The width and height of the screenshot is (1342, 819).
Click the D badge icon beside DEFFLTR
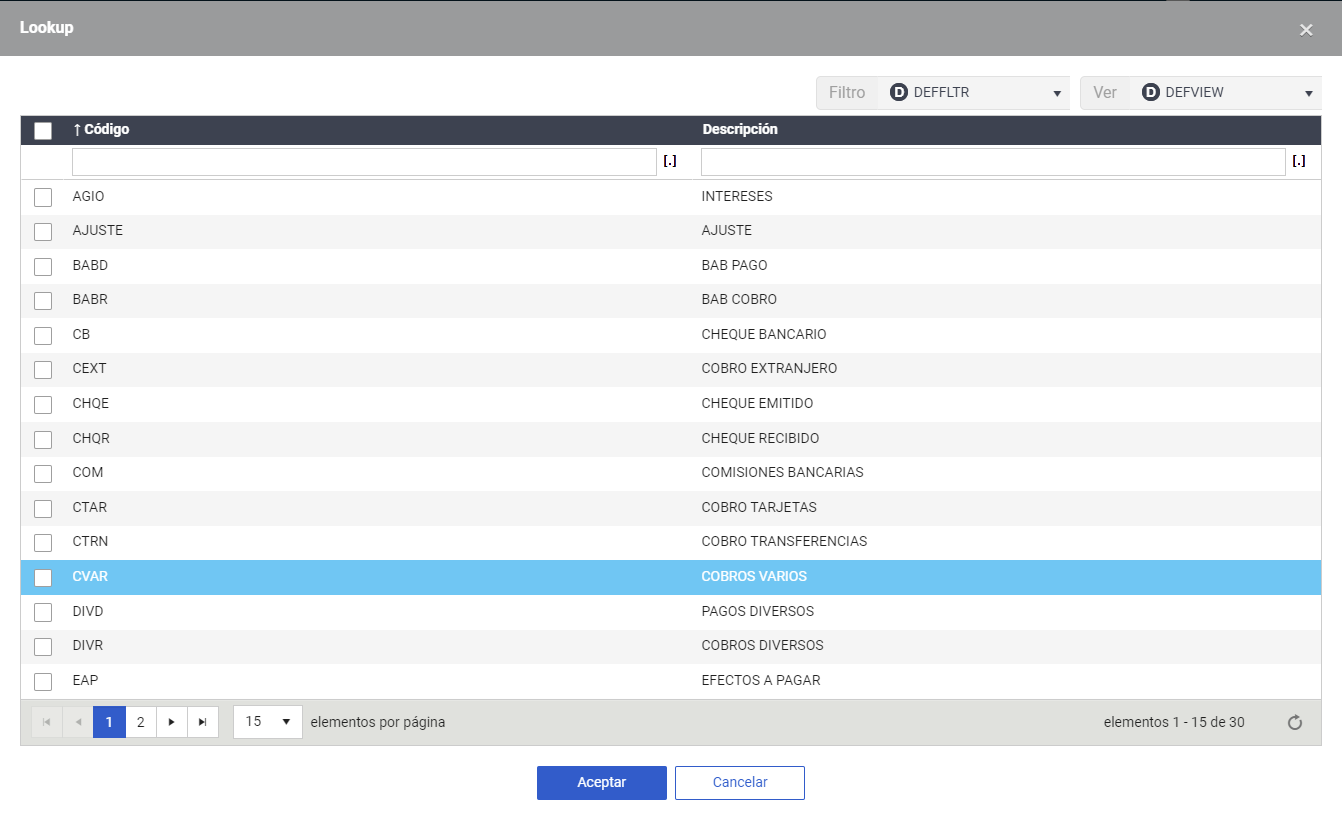pos(898,92)
